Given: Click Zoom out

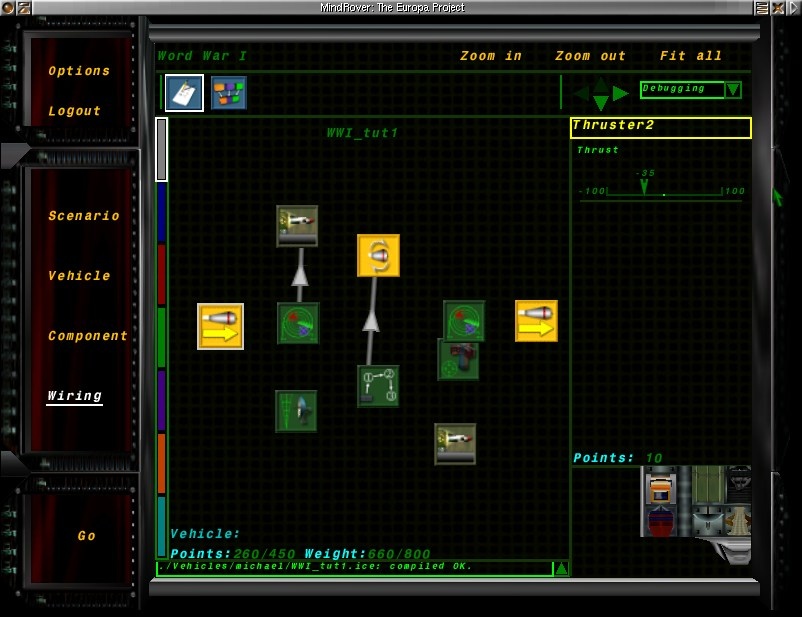Looking at the screenshot, I should click(590, 56).
